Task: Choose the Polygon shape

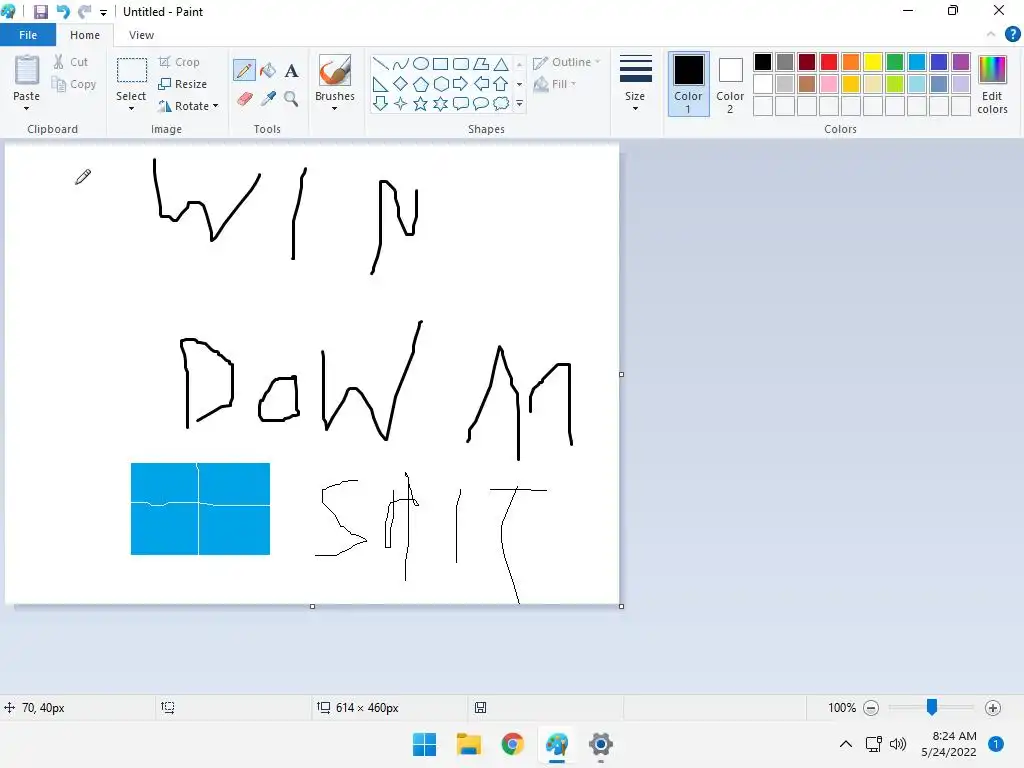Action: [481, 64]
